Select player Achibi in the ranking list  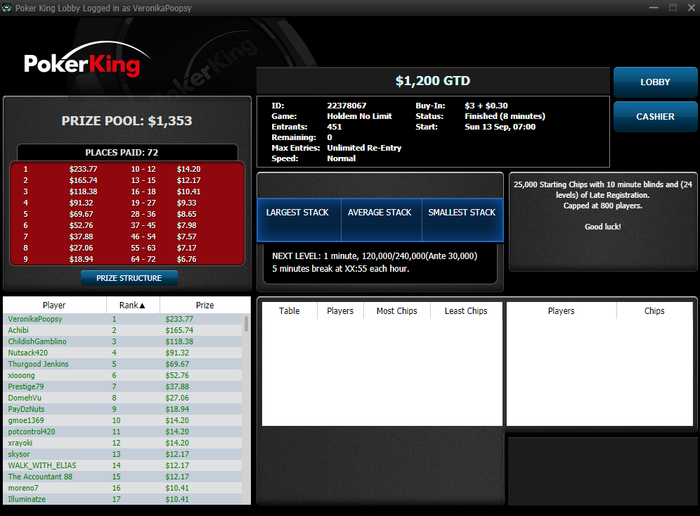pyautogui.click(x=123, y=330)
